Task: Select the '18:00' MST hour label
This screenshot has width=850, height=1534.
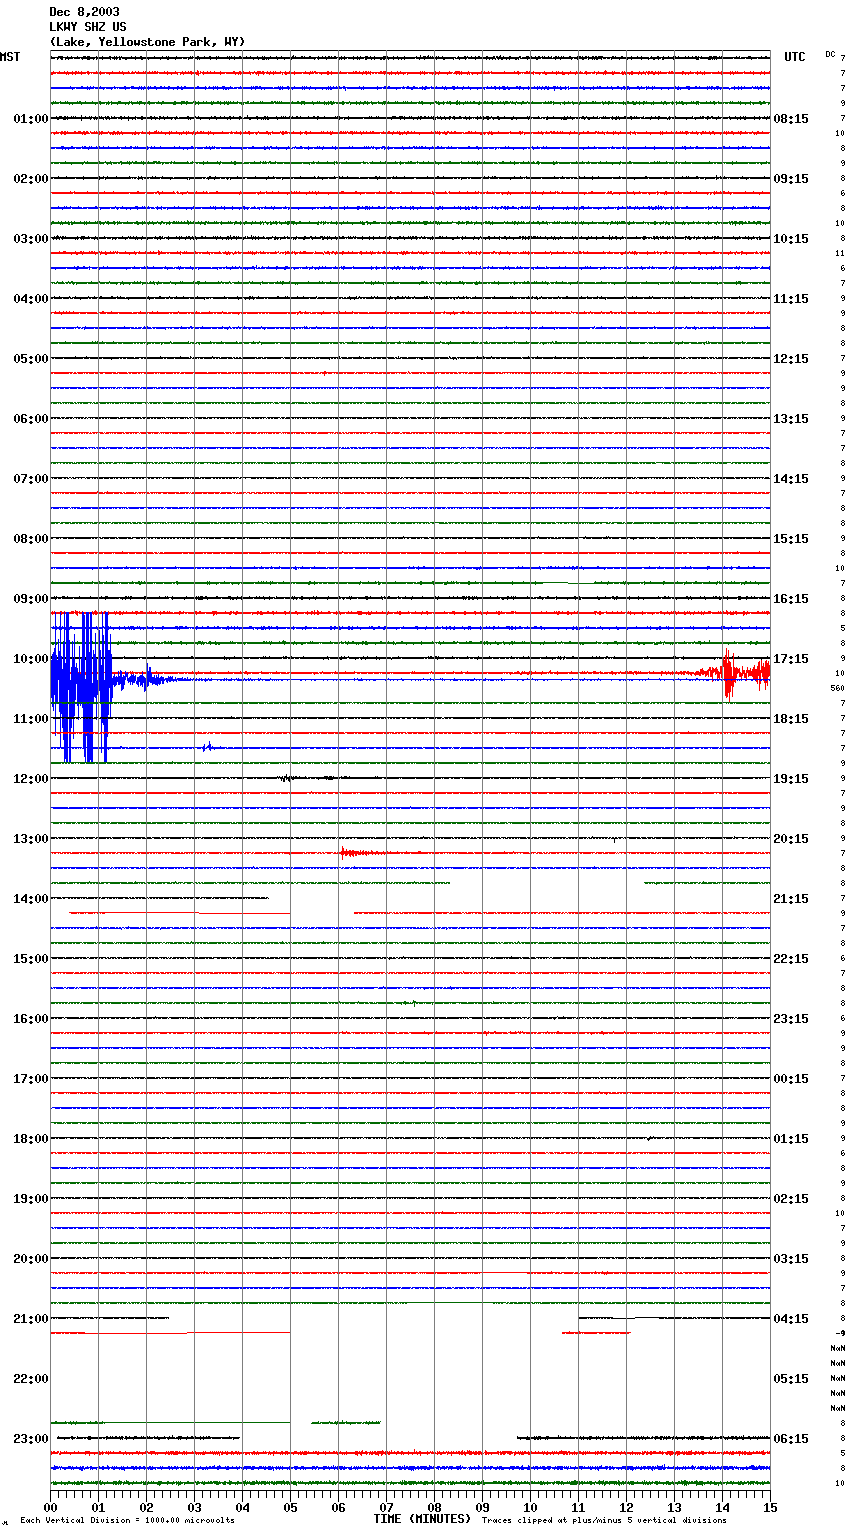Action: click(x=31, y=1139)
